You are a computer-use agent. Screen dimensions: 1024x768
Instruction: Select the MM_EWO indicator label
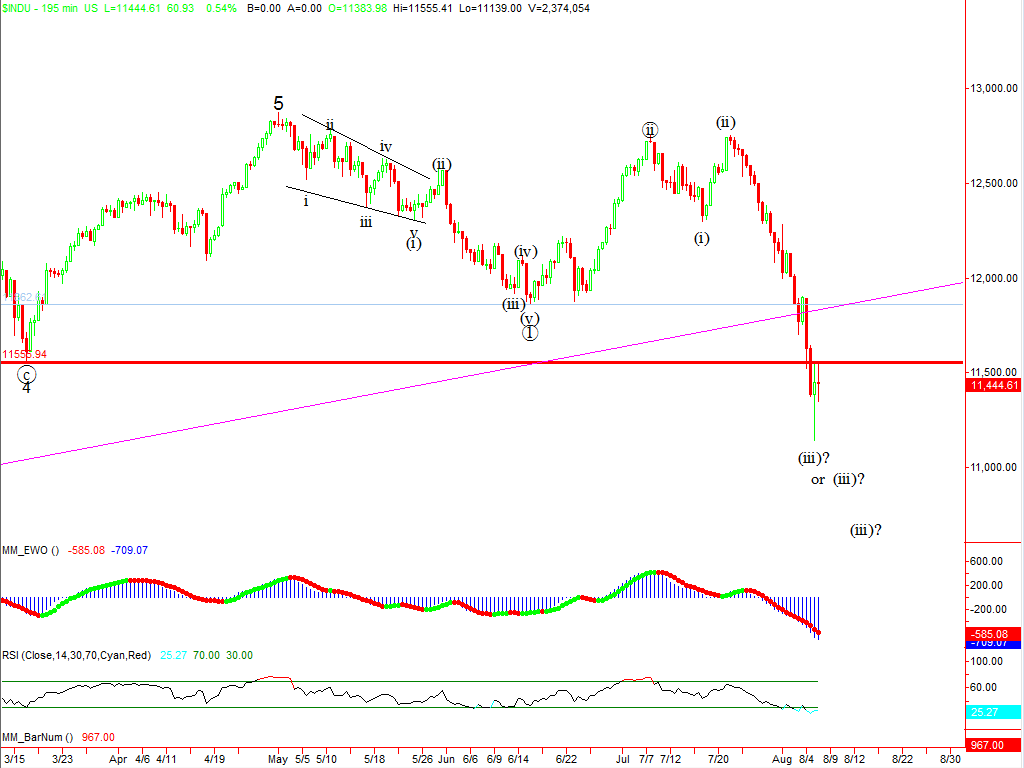tap(30, 550)
